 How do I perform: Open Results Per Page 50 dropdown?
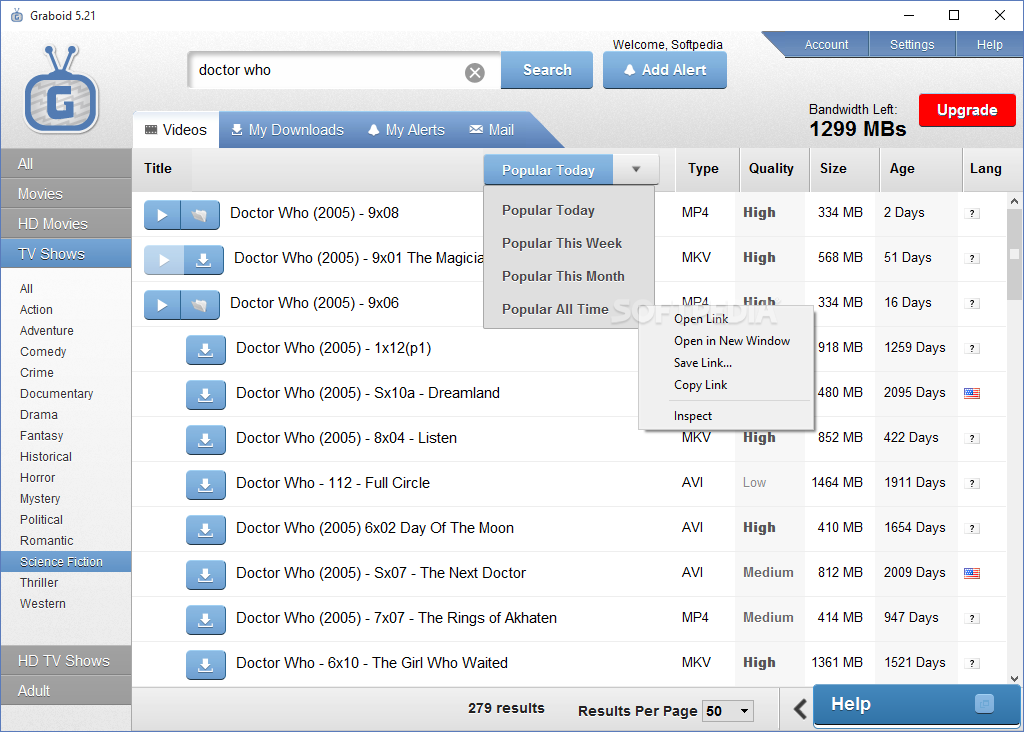[x=728, y=711]
